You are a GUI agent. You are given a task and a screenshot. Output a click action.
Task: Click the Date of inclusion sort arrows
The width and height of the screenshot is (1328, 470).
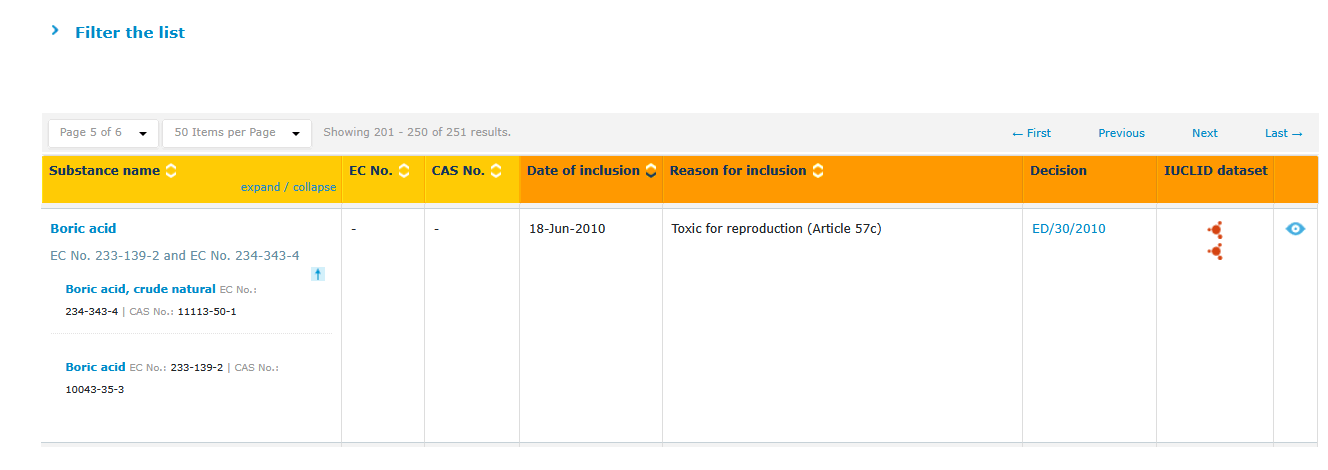(x=651, y=171)
